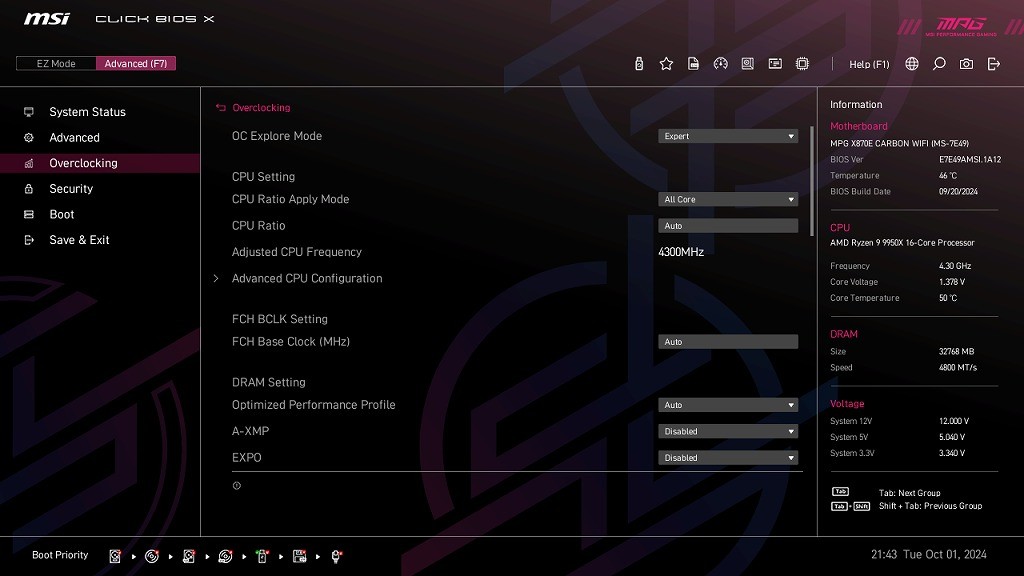
Task: Switch to EZ Mode
Action: (x=56, y=64)
